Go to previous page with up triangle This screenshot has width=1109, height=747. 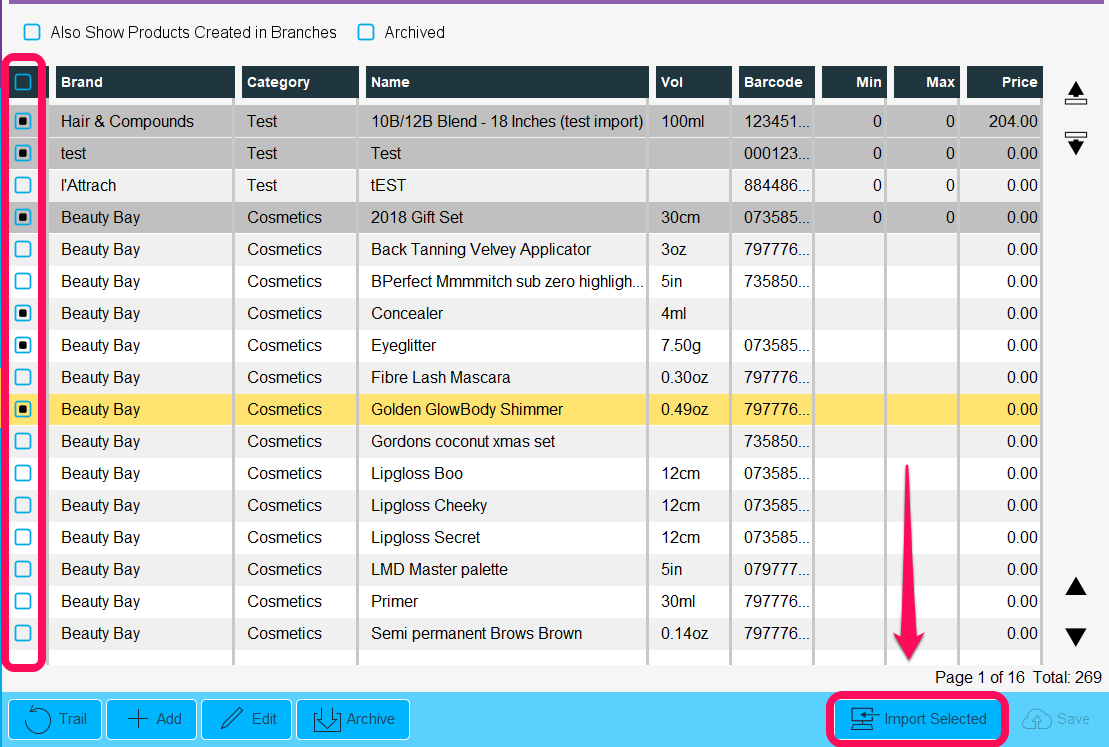coord(1076,587)
